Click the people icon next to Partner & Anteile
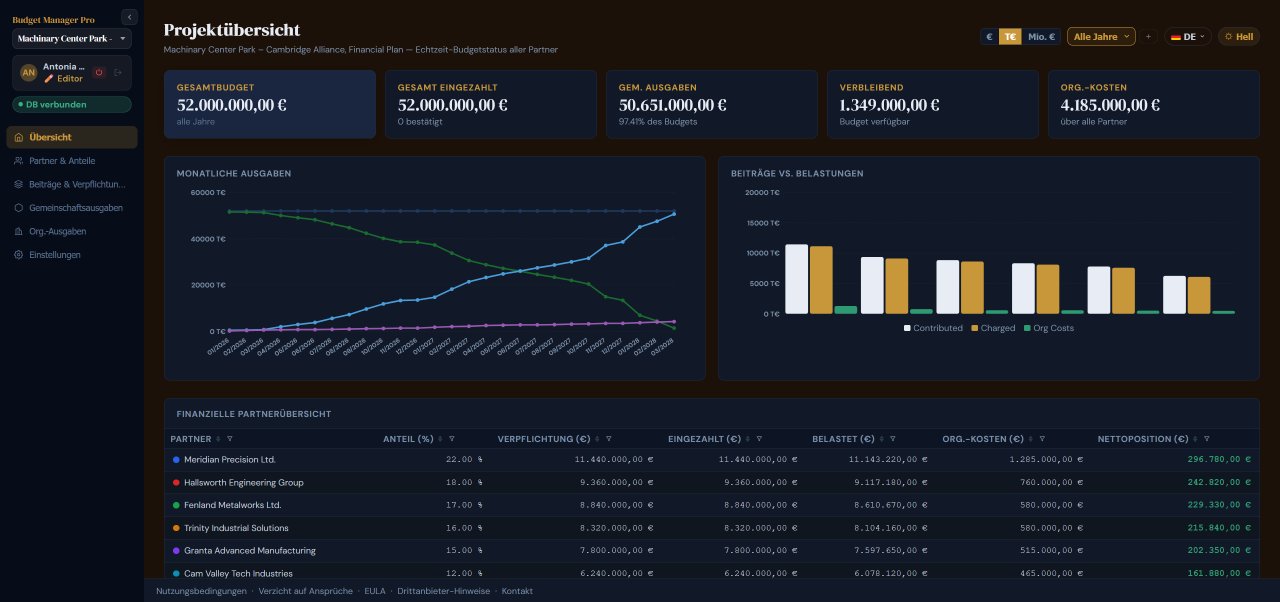 point(19,160)
